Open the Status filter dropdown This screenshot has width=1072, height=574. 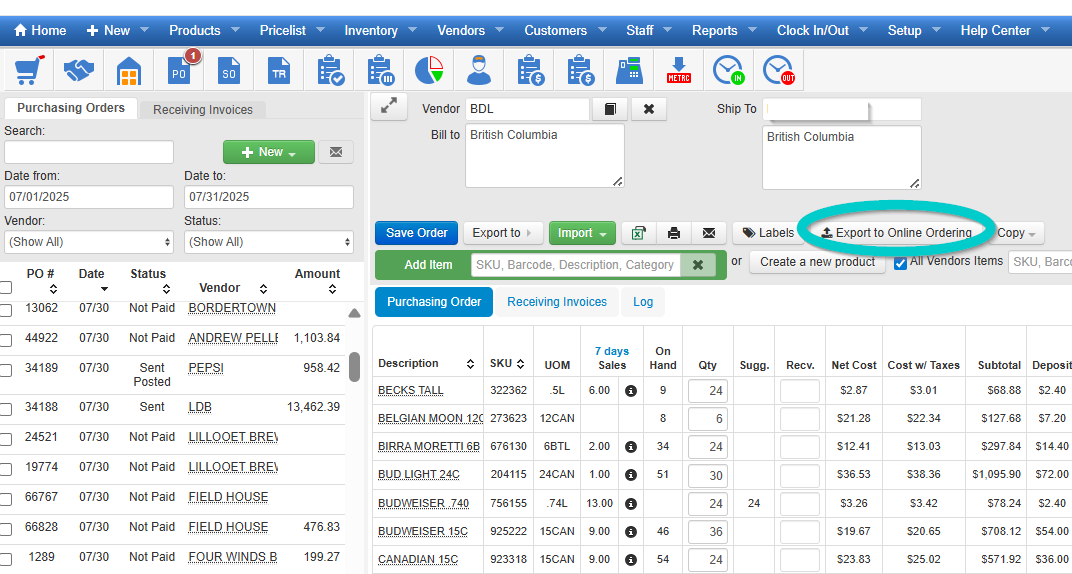[269, 242]
